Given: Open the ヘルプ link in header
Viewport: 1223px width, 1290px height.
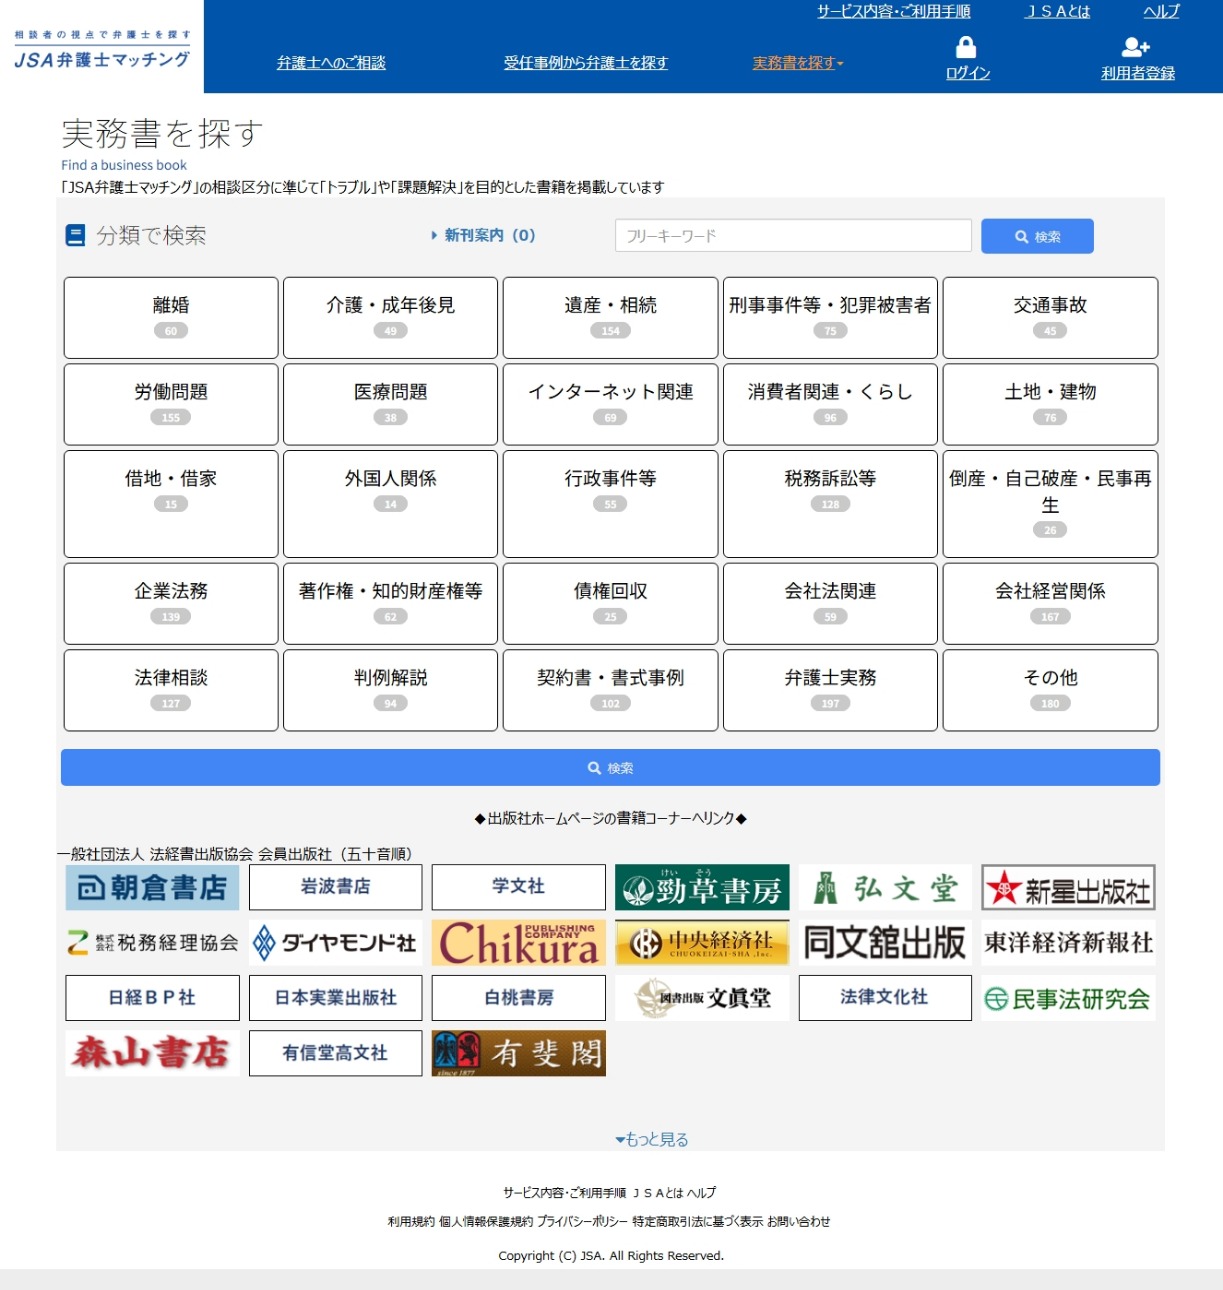Looking at the screenshot, I should (1161, 11).
